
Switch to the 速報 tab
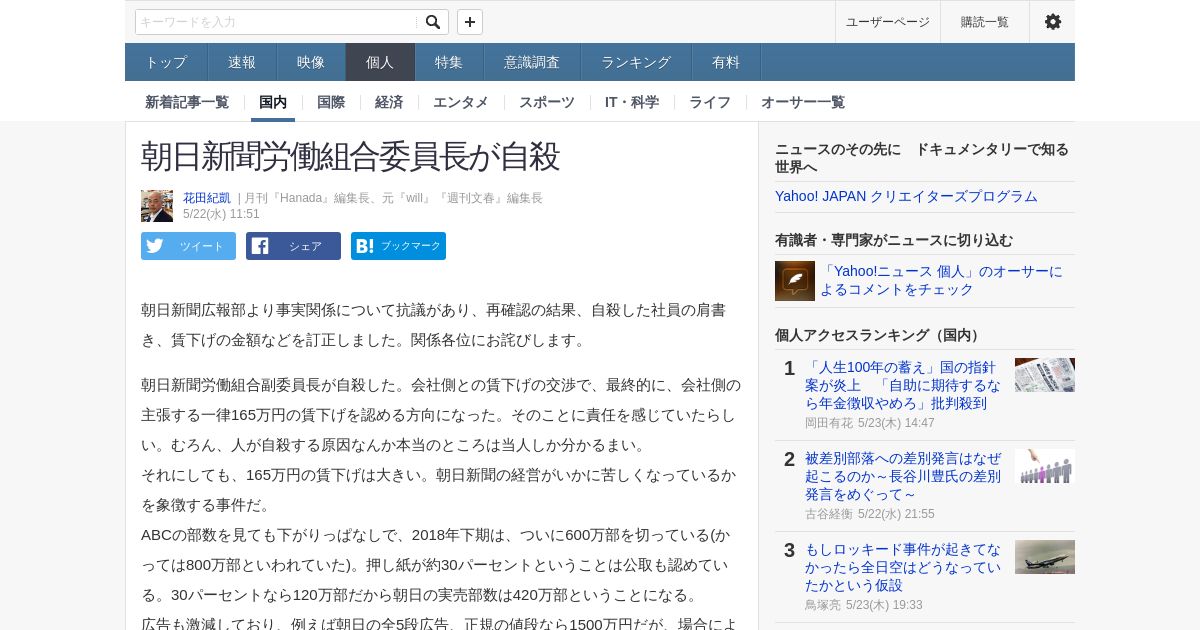point(242,62)
